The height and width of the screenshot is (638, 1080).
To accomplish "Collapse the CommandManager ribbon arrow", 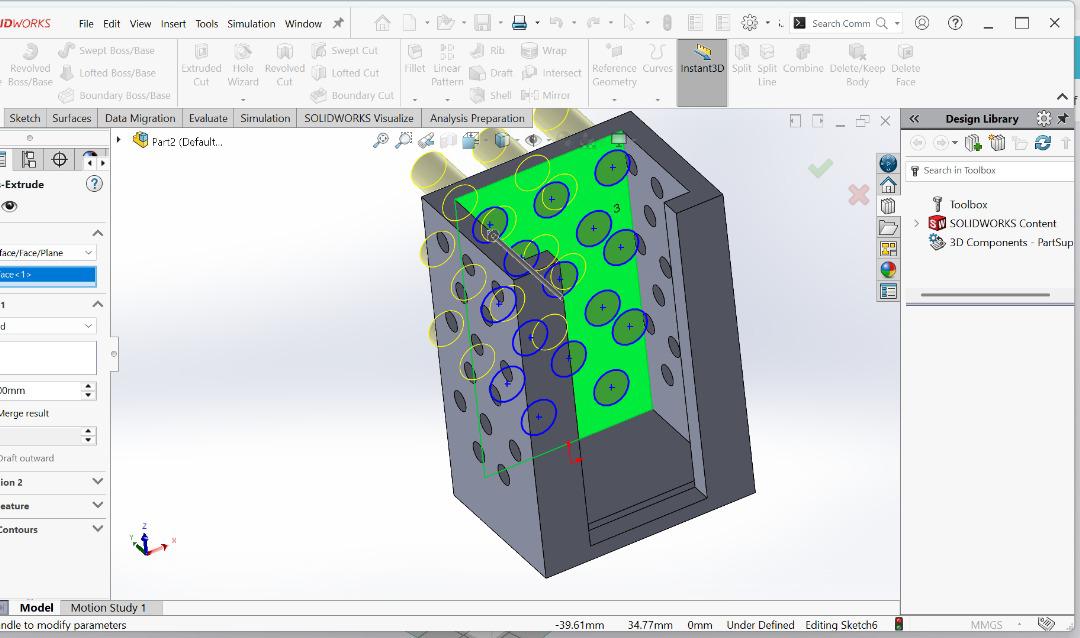I will pos(1062,96).
